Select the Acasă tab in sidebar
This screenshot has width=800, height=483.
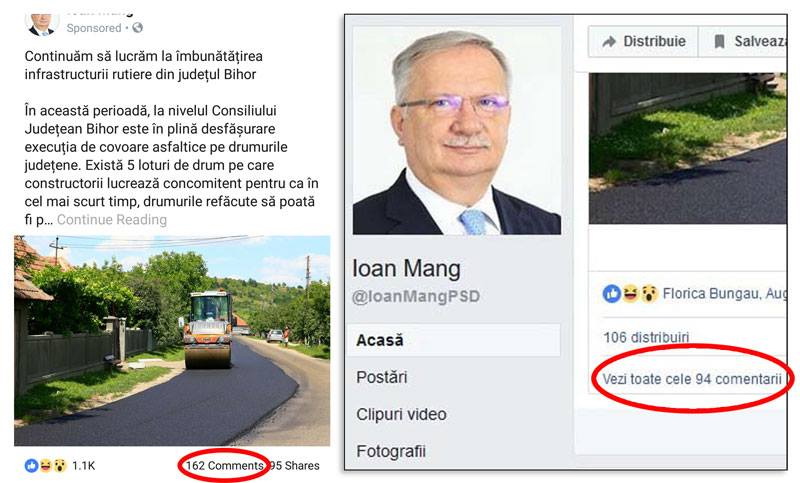pos(454,340)
